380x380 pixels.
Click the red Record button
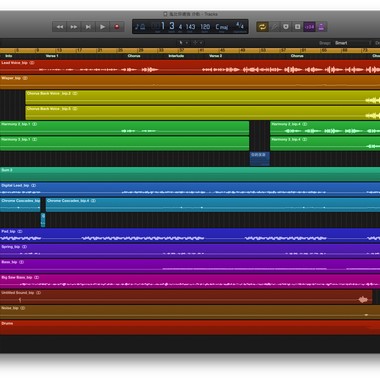[x=117, y=27]
